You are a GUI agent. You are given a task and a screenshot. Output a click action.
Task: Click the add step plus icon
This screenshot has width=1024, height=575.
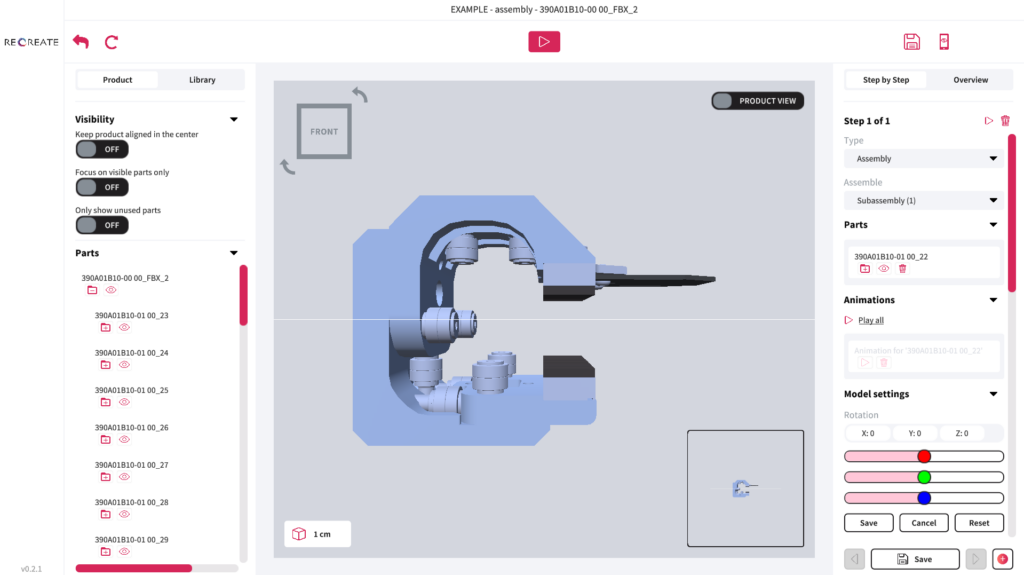[x=1001, y=559]
